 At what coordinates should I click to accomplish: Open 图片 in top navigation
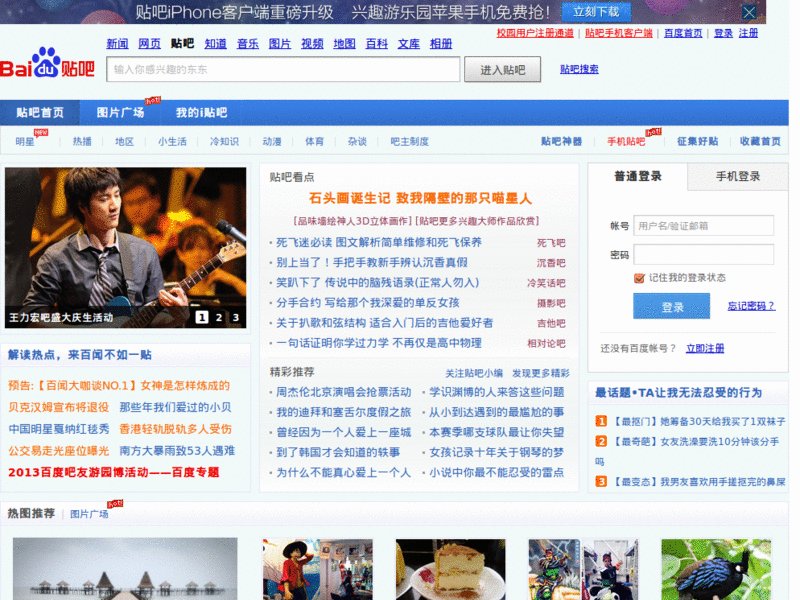coord(280,44)
